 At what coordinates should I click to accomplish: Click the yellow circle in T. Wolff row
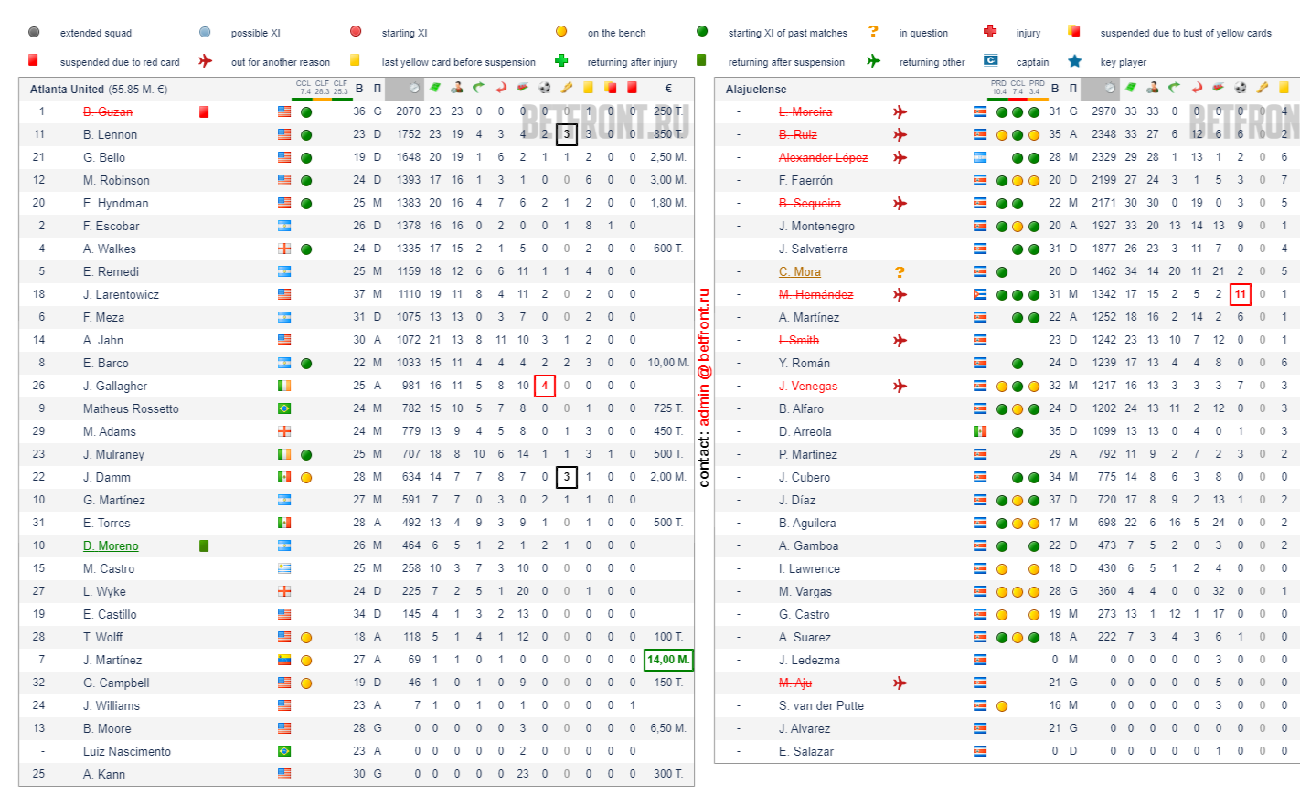tap(306, 637)
